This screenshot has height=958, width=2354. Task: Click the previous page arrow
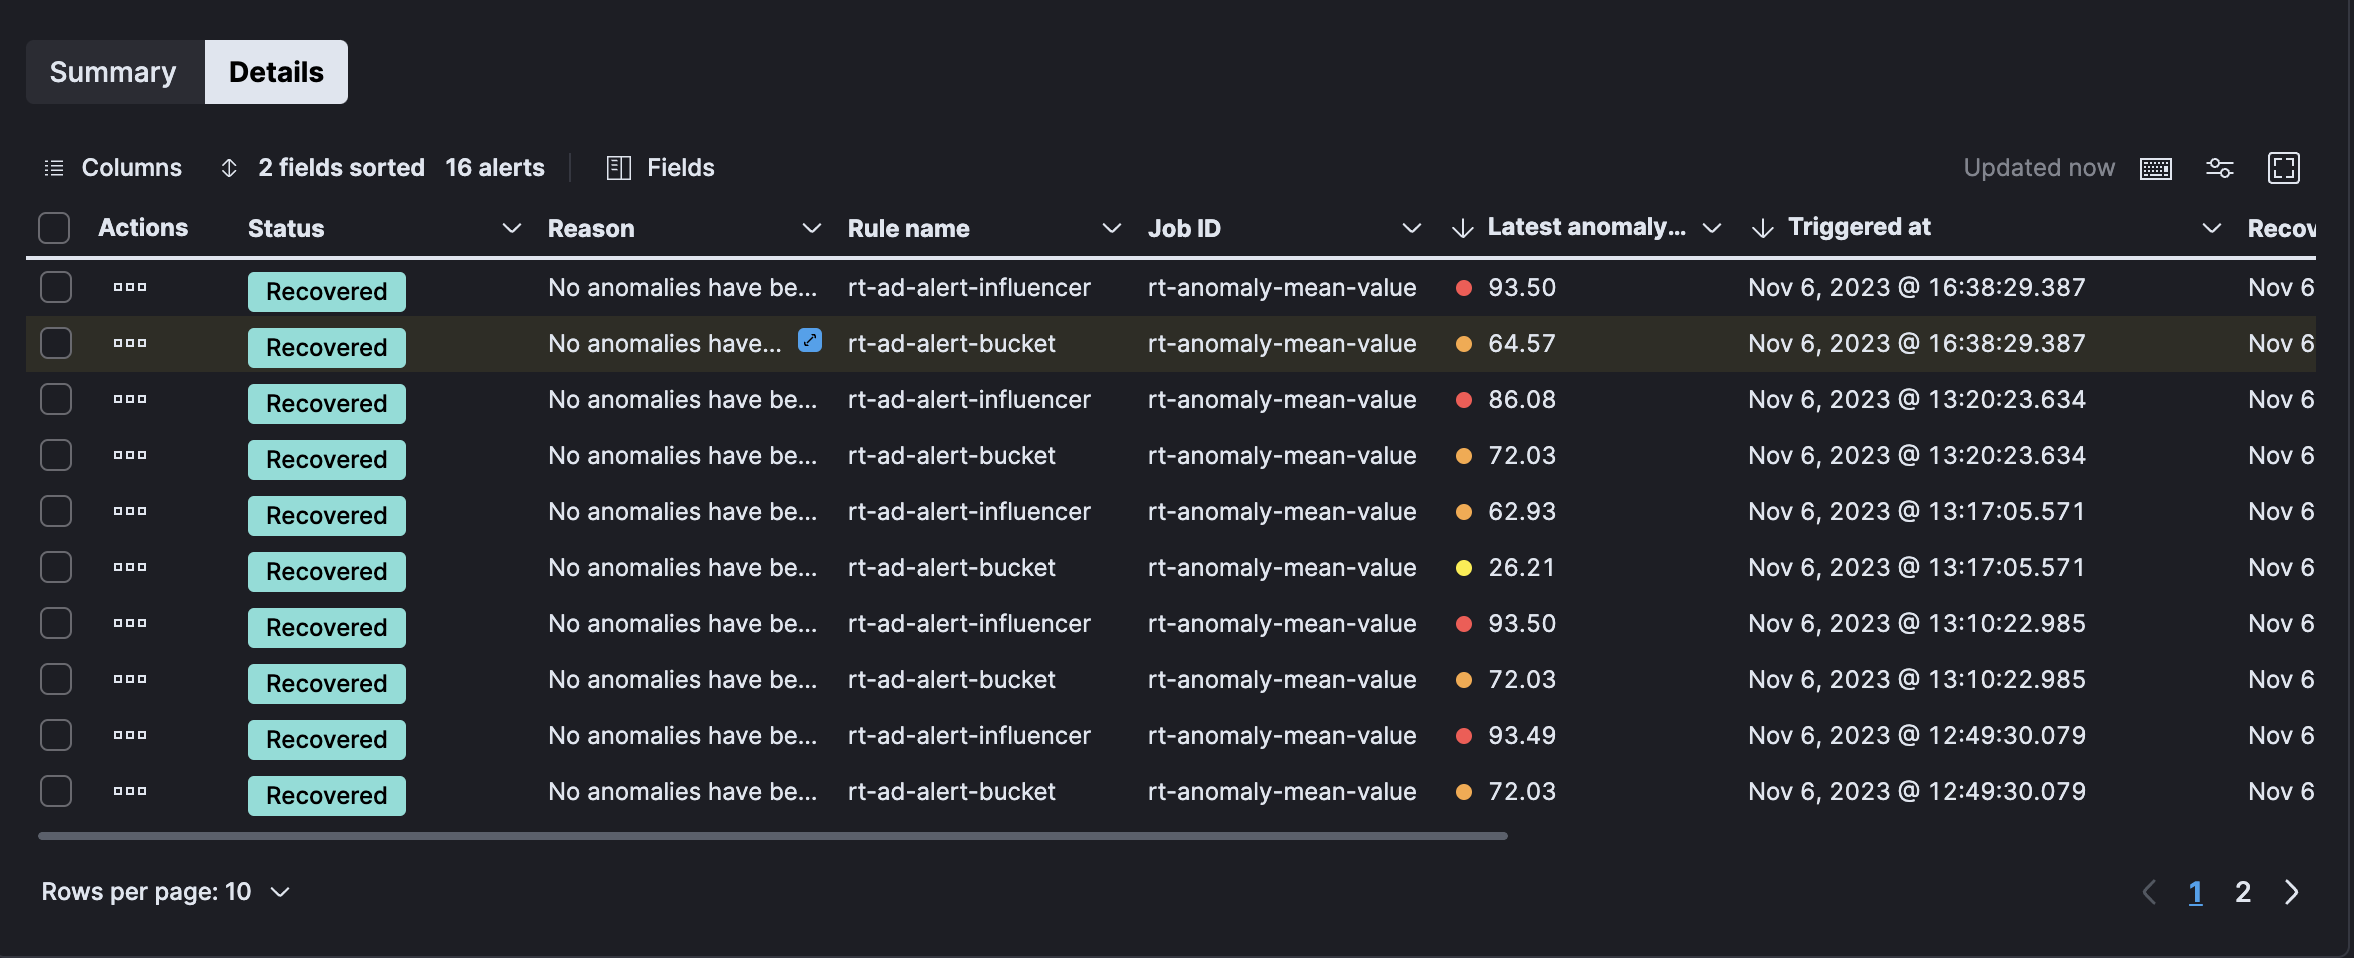pos(2149,892)
